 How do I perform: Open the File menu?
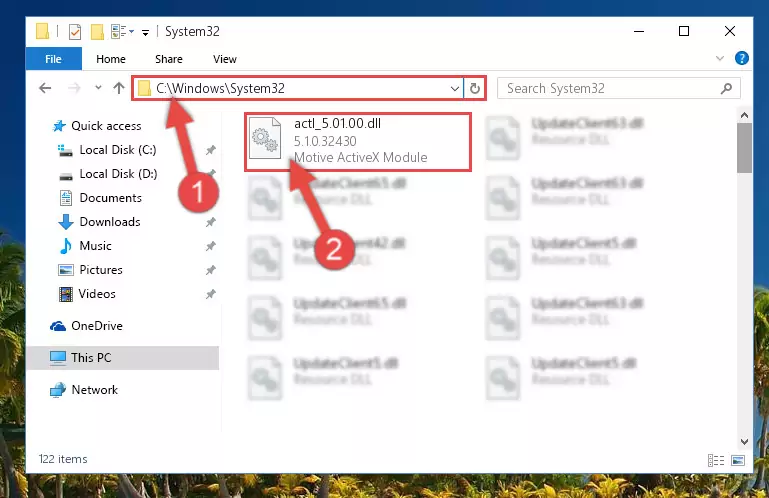tap(53, 59)
